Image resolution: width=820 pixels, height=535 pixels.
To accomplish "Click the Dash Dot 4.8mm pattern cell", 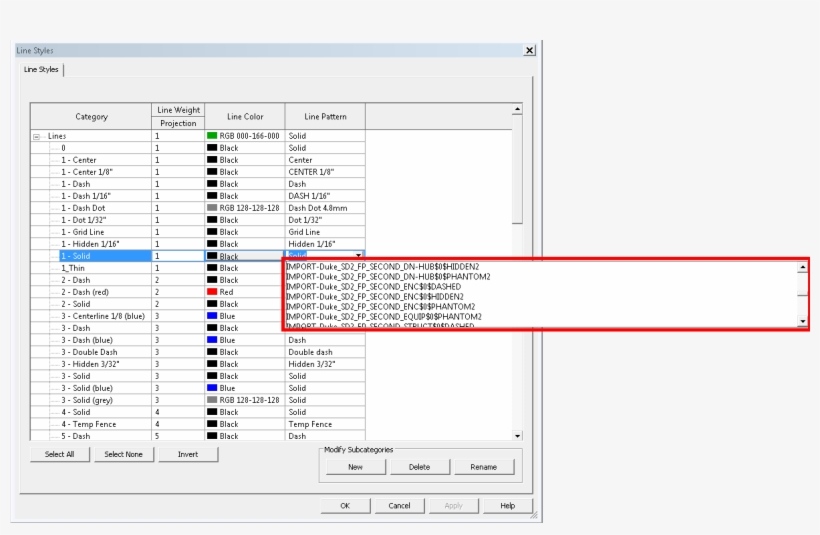I will tap(325, 208).
